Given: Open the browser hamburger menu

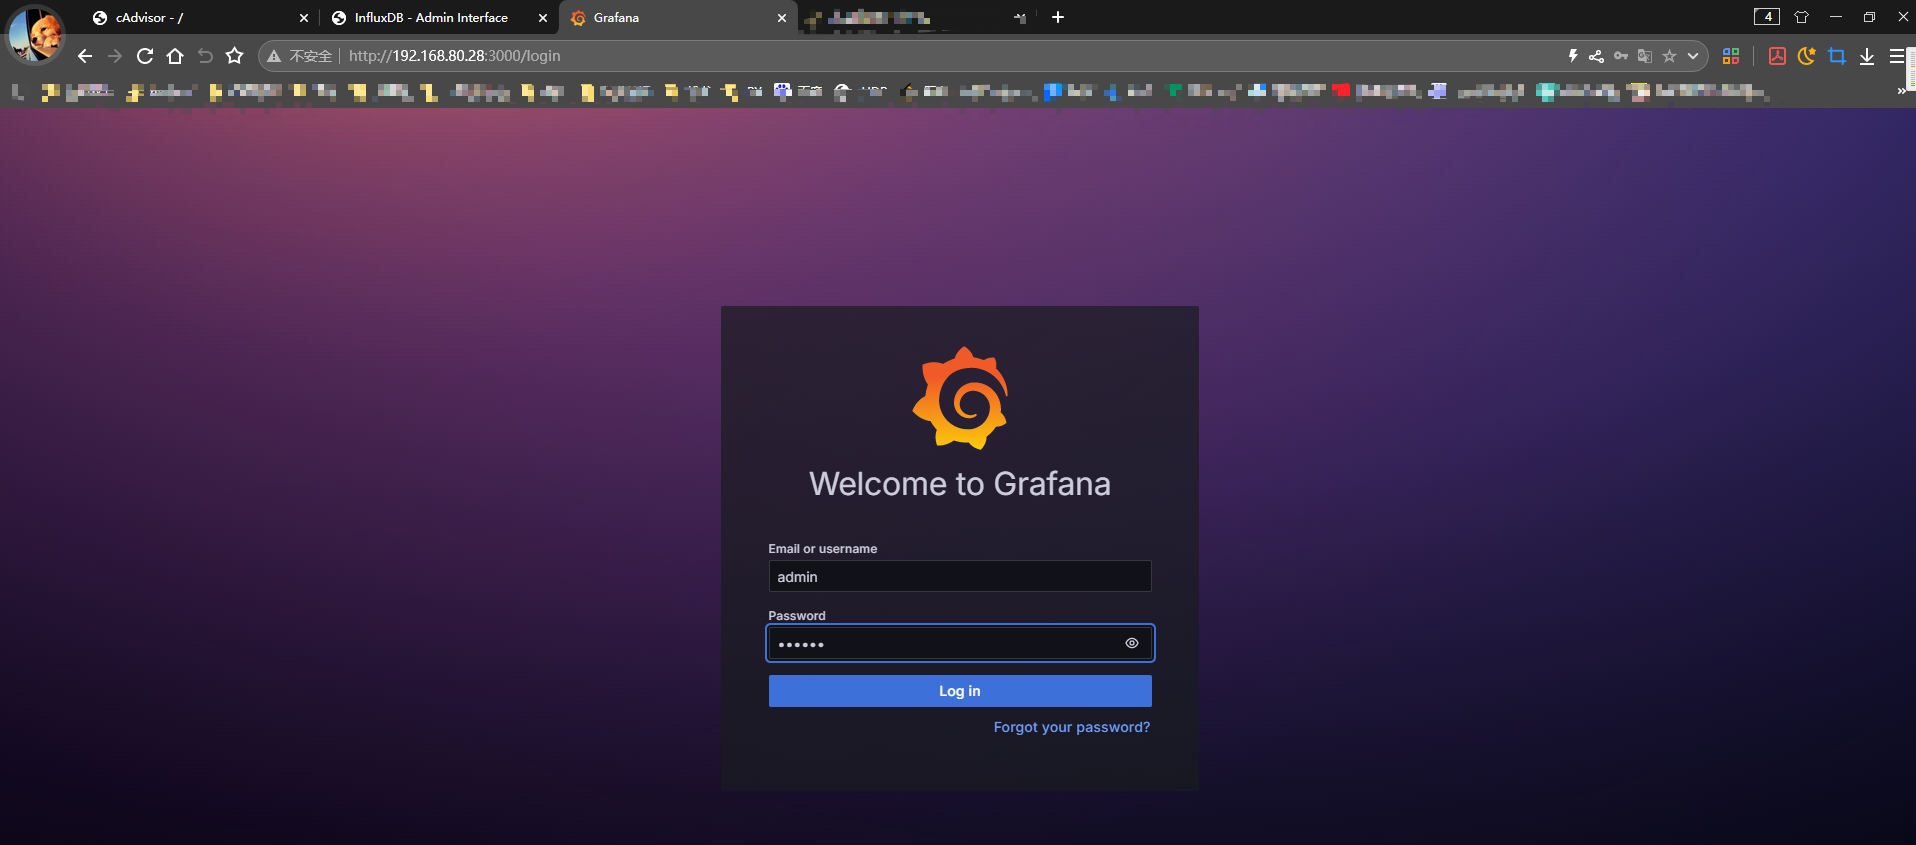Looking at the screenshot, I should tap(1897, 56).
